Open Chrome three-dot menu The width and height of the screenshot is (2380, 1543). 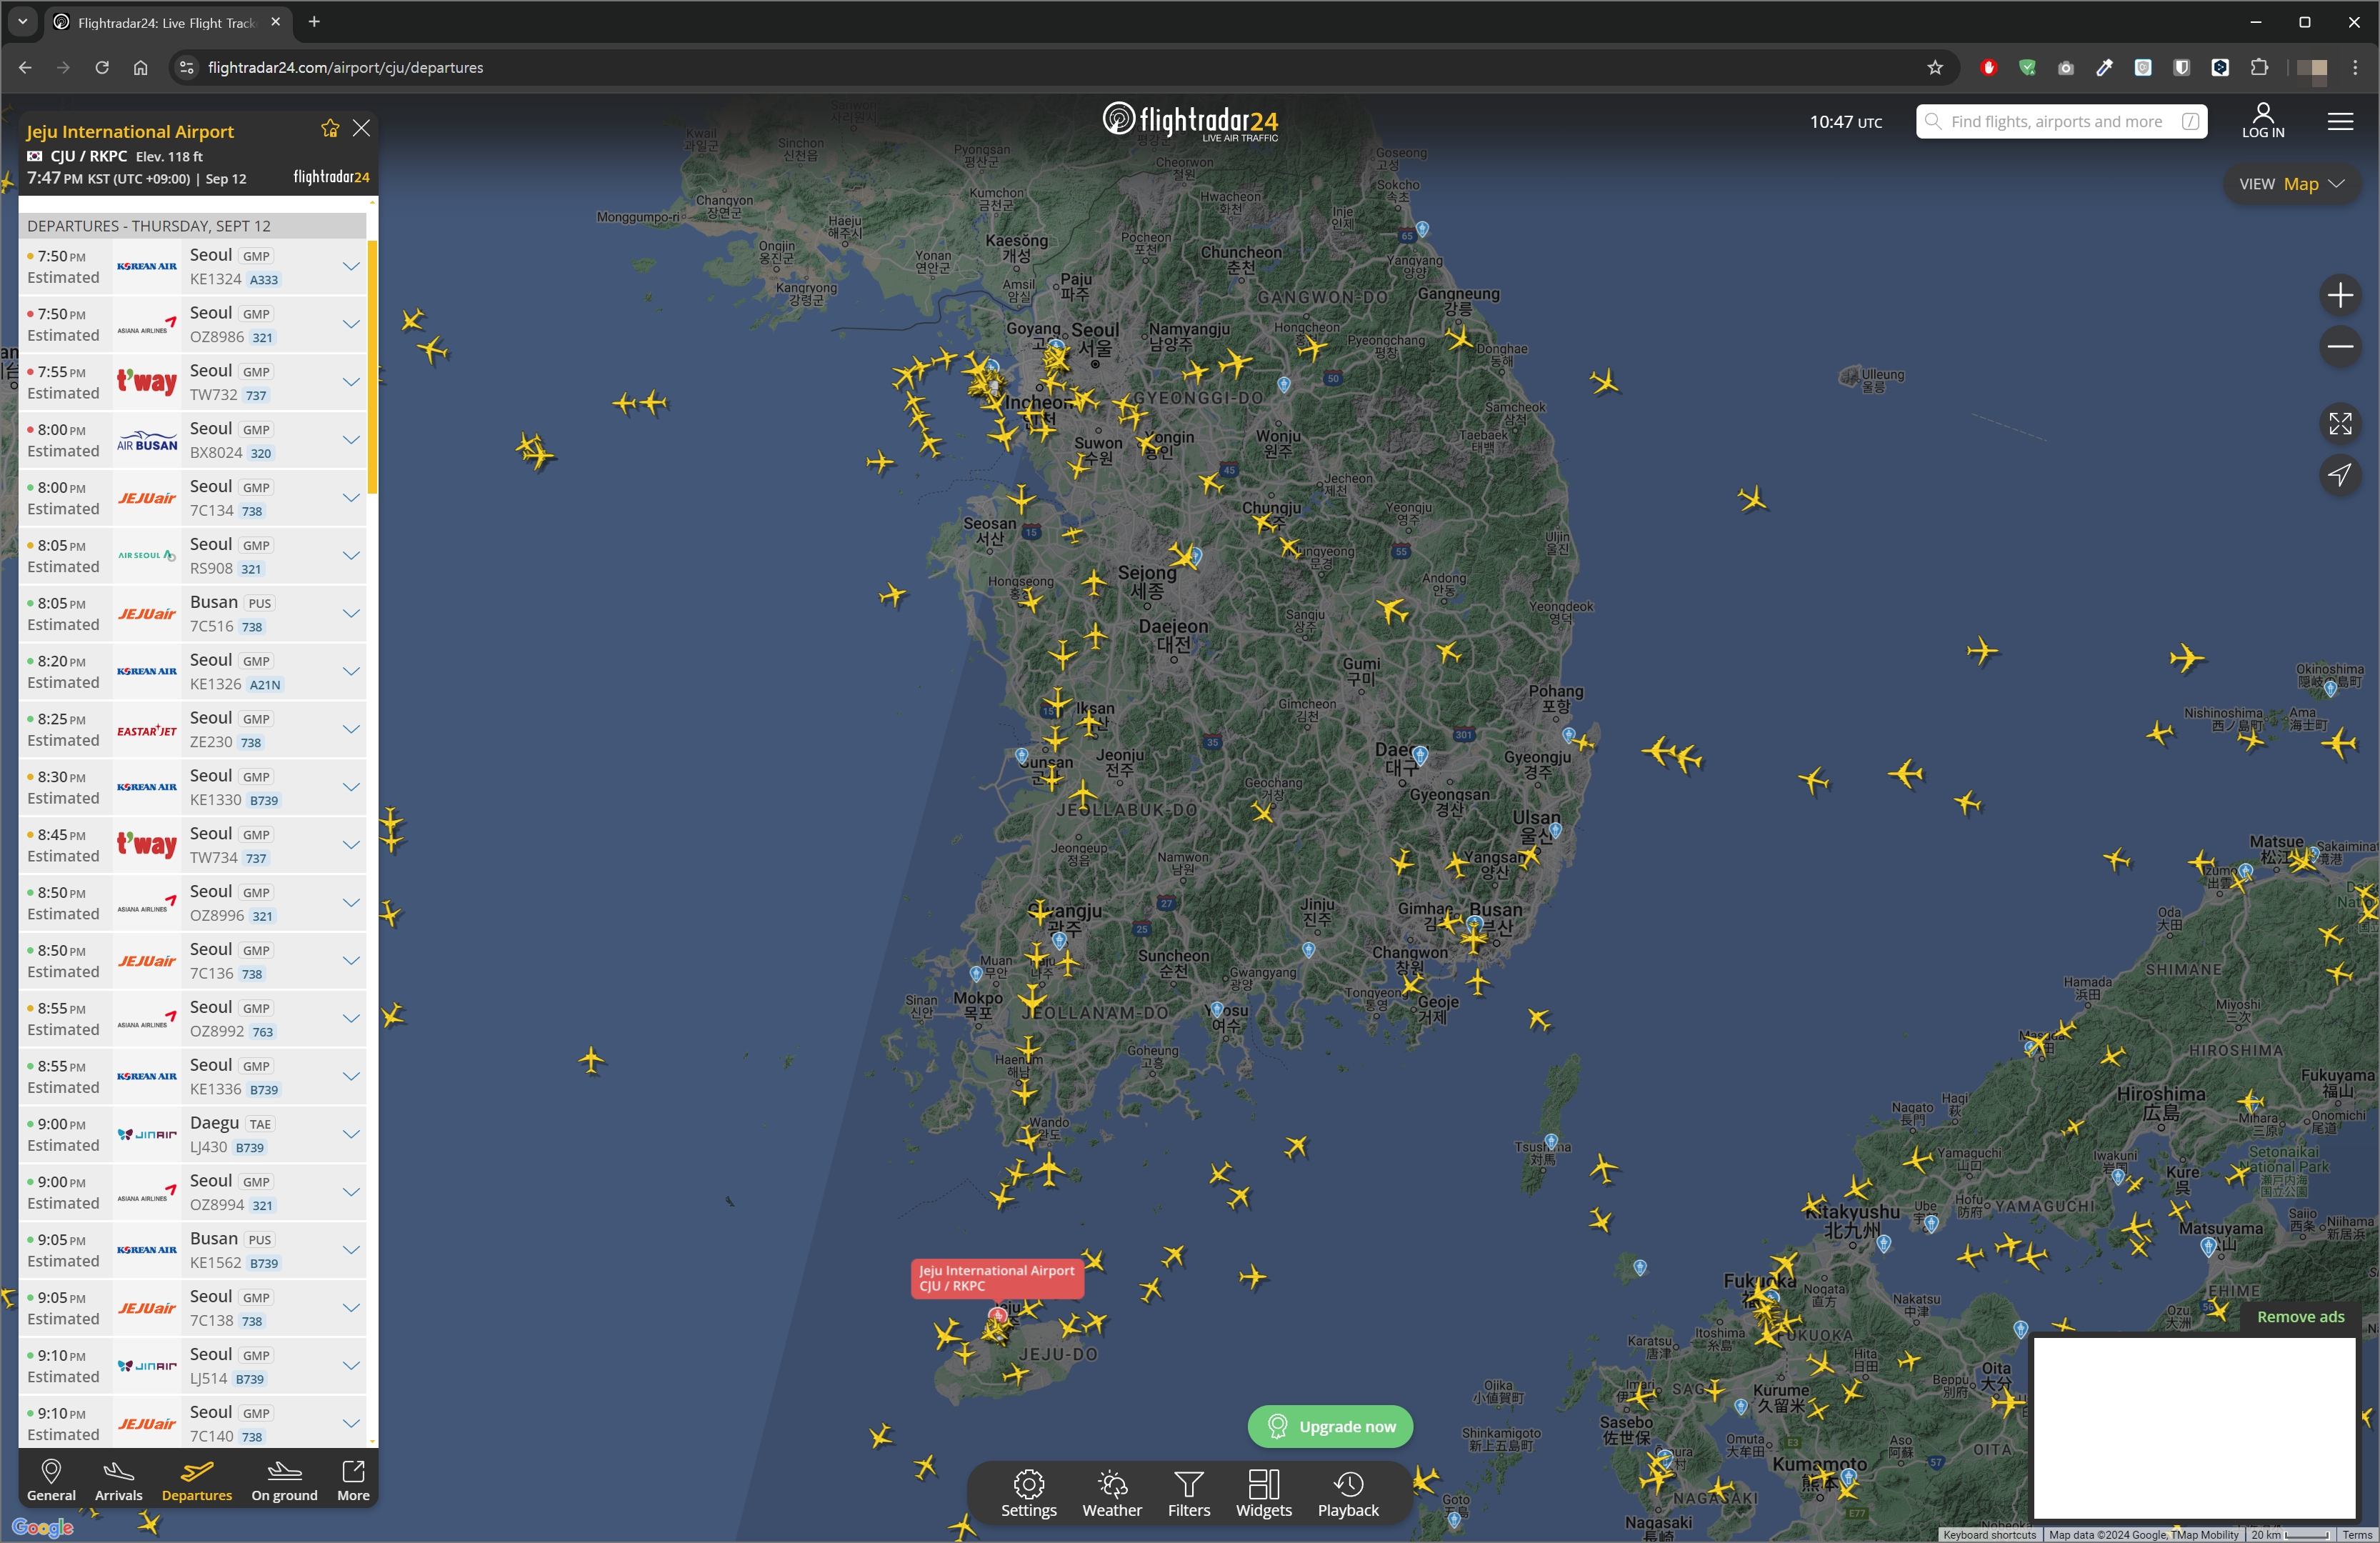click(2354, 68)
